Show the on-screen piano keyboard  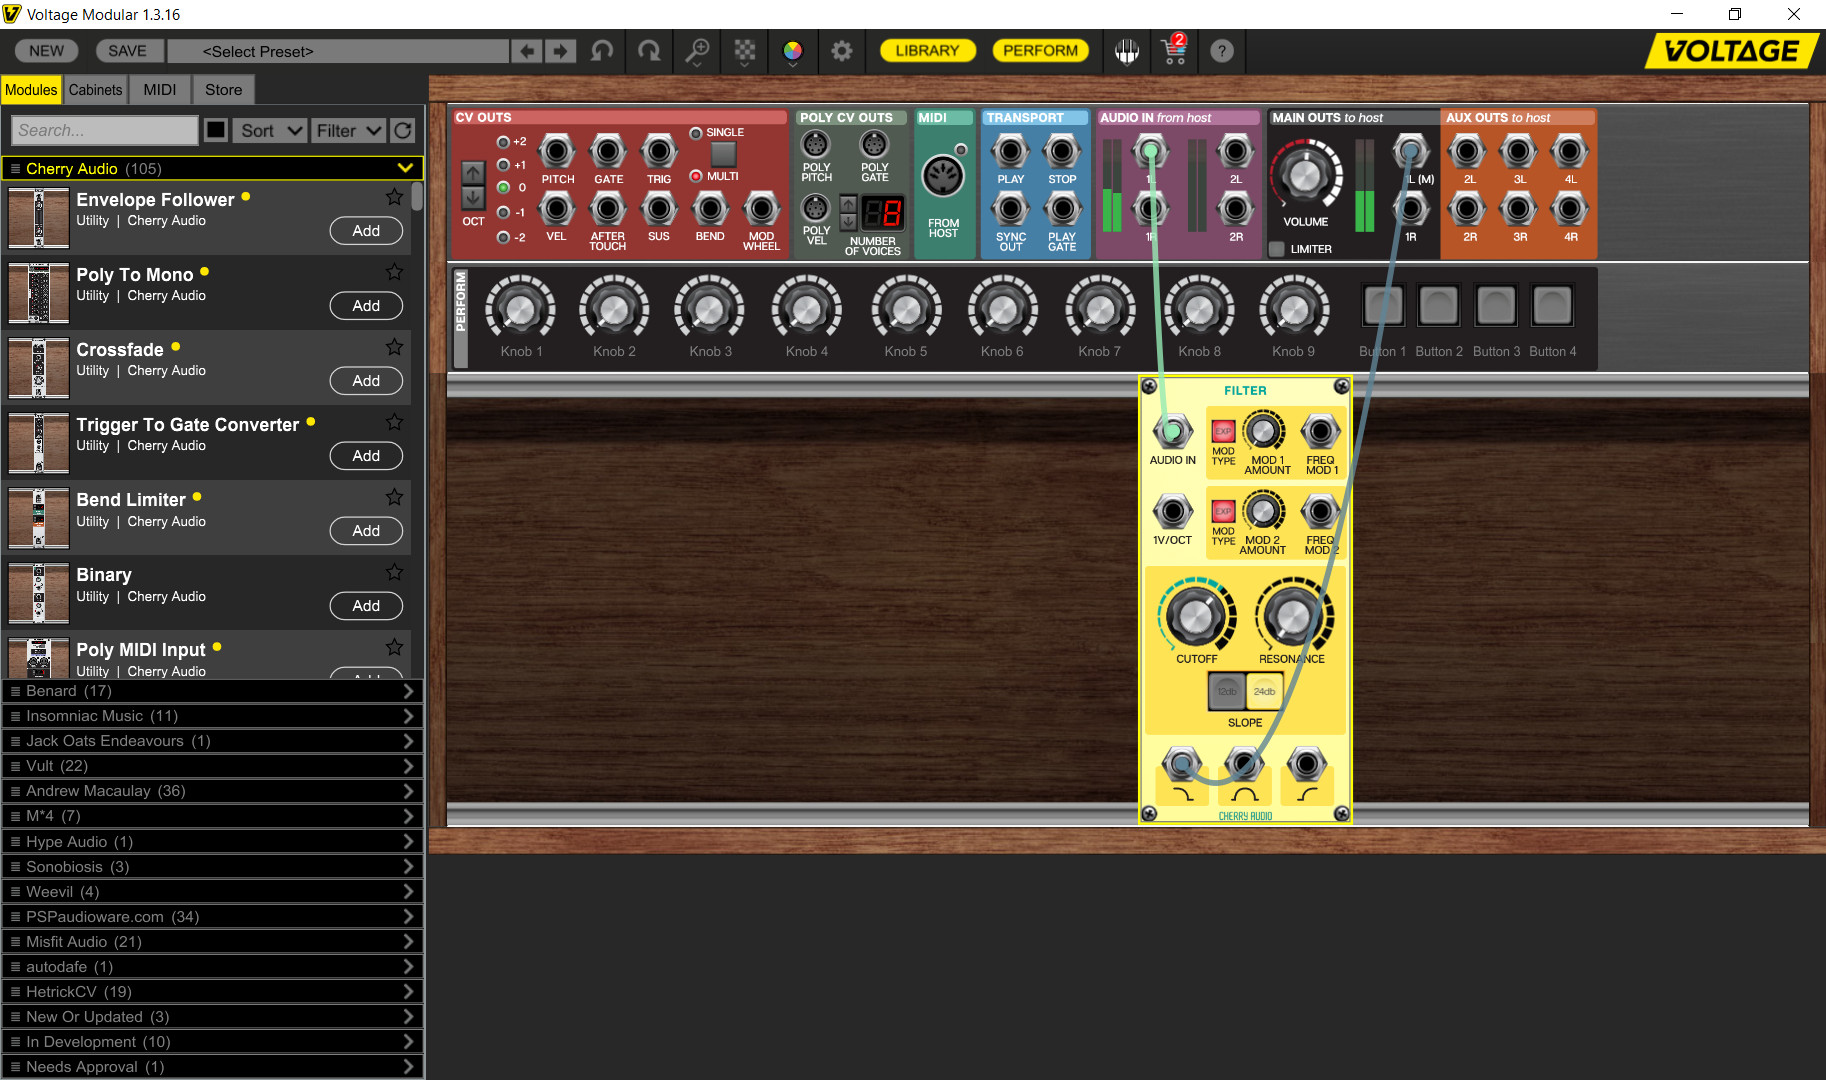coord(1127,51)
